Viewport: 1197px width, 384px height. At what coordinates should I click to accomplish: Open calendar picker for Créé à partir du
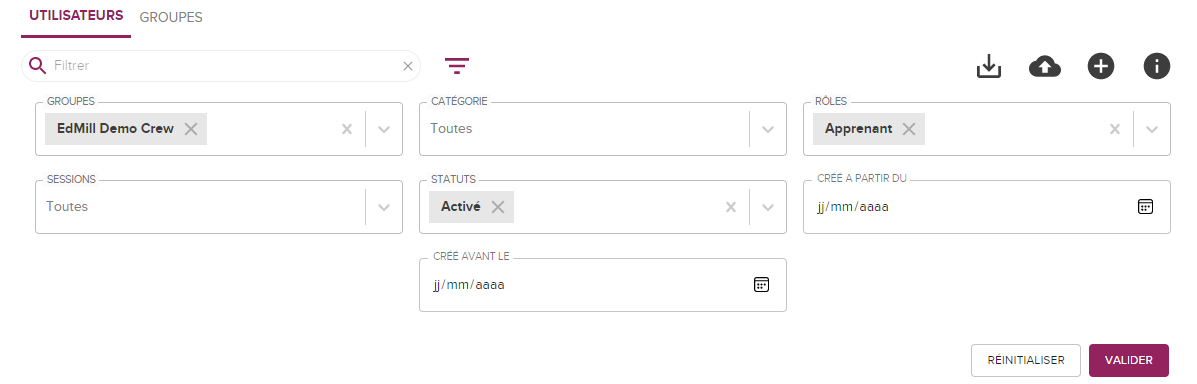pos(1145,207)
